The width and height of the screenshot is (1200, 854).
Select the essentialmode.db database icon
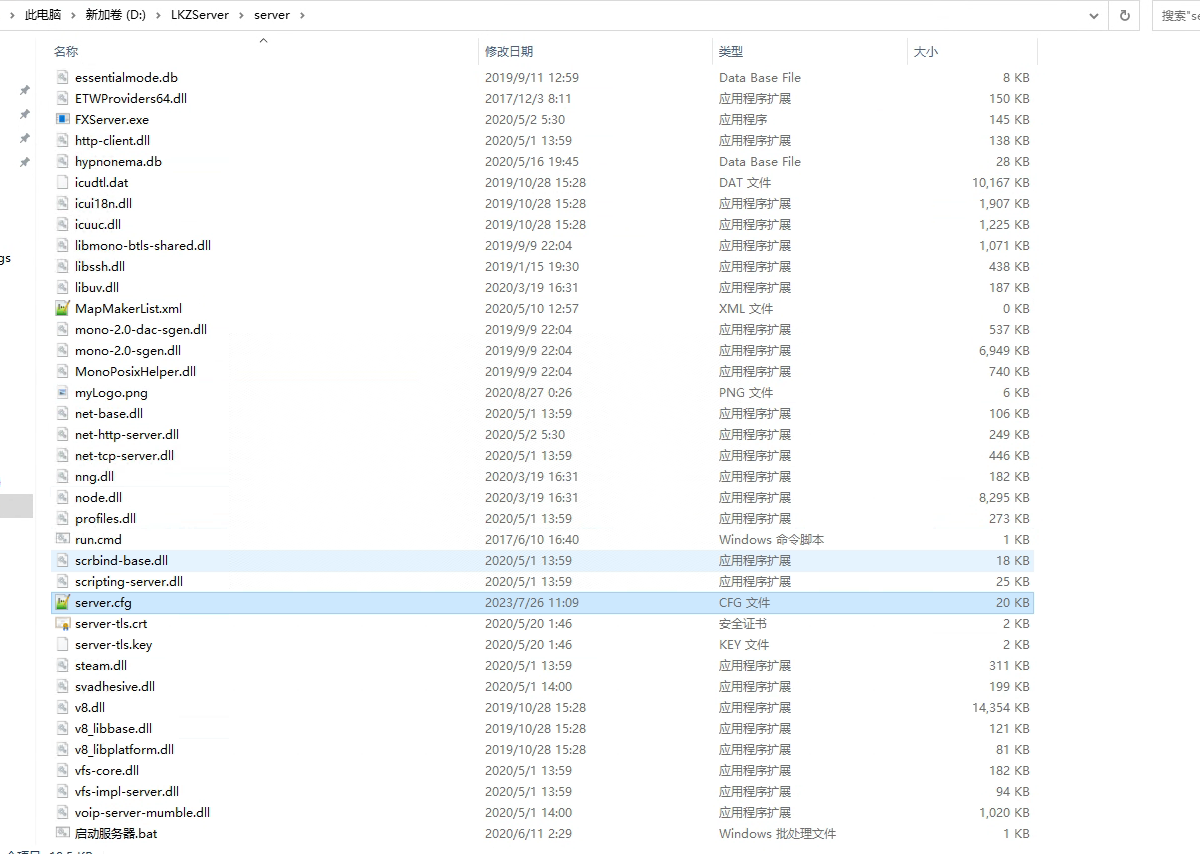click(63, 77)
